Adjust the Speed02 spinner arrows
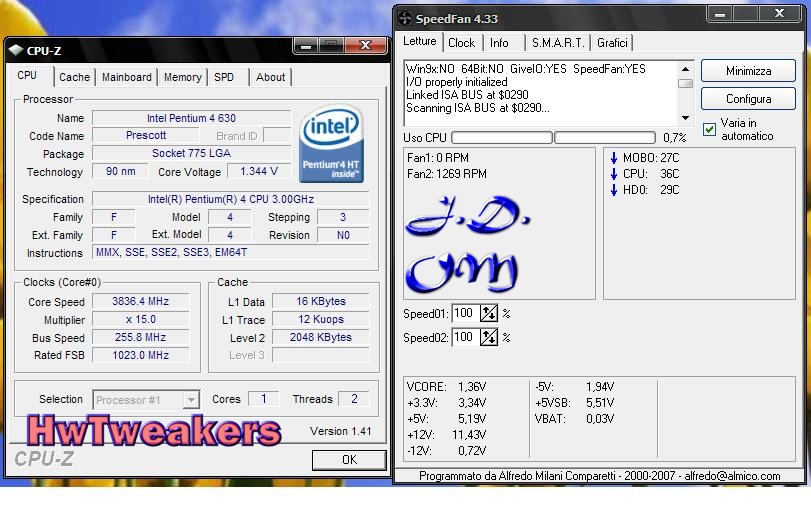Image resolution: width=811 pixels, height=512 pixels. point(489,338)
